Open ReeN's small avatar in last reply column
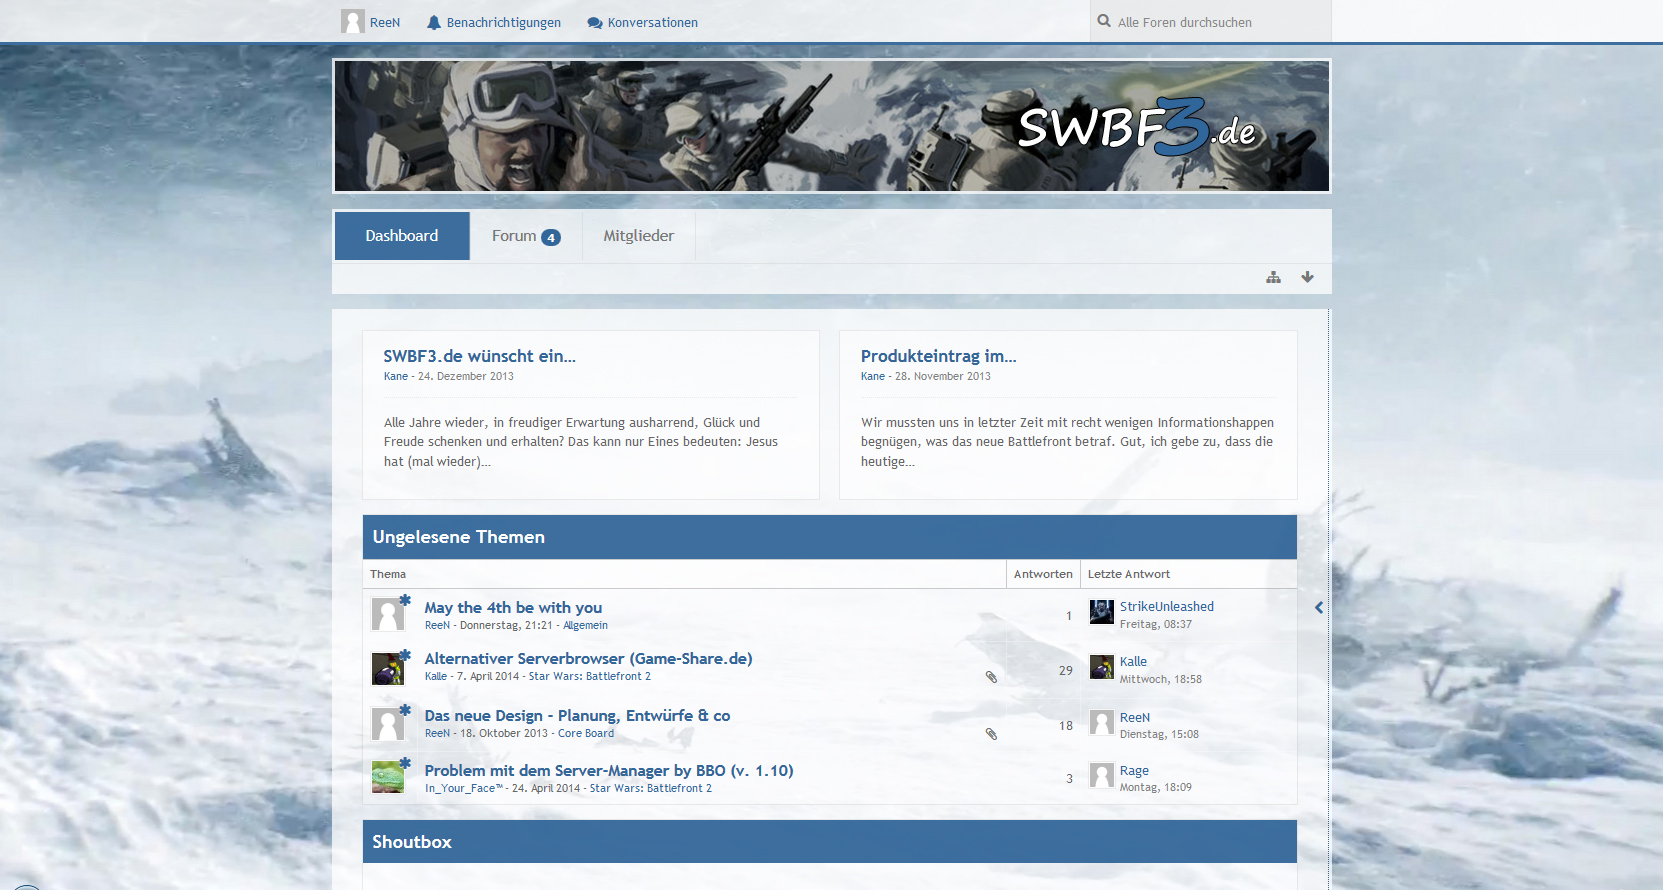This screenshot has height=890, width=1663. pos(1102,722)
